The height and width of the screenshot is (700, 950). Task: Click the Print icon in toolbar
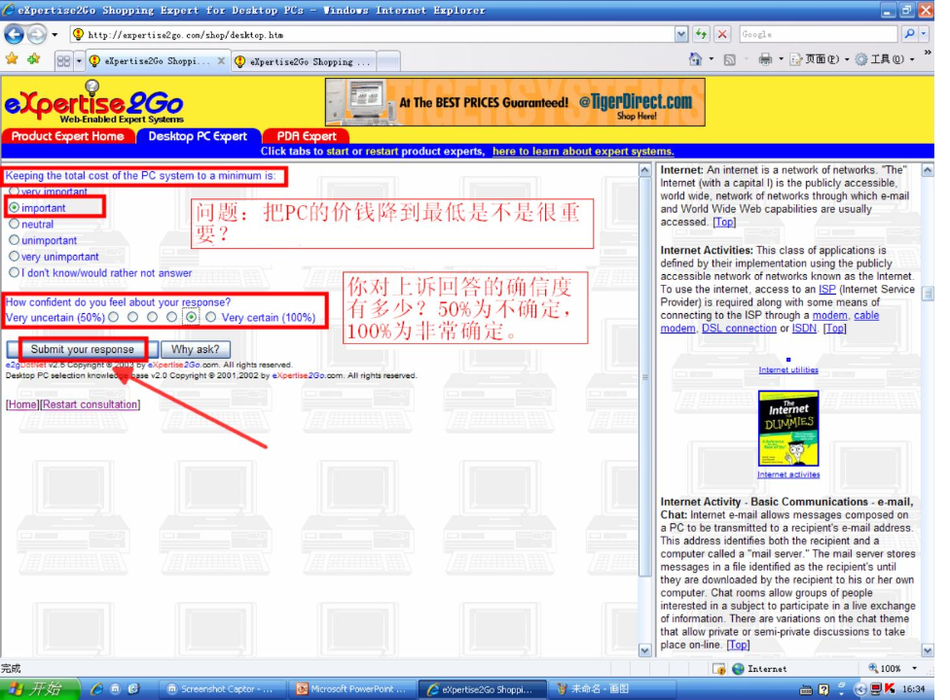pos(765,60)
